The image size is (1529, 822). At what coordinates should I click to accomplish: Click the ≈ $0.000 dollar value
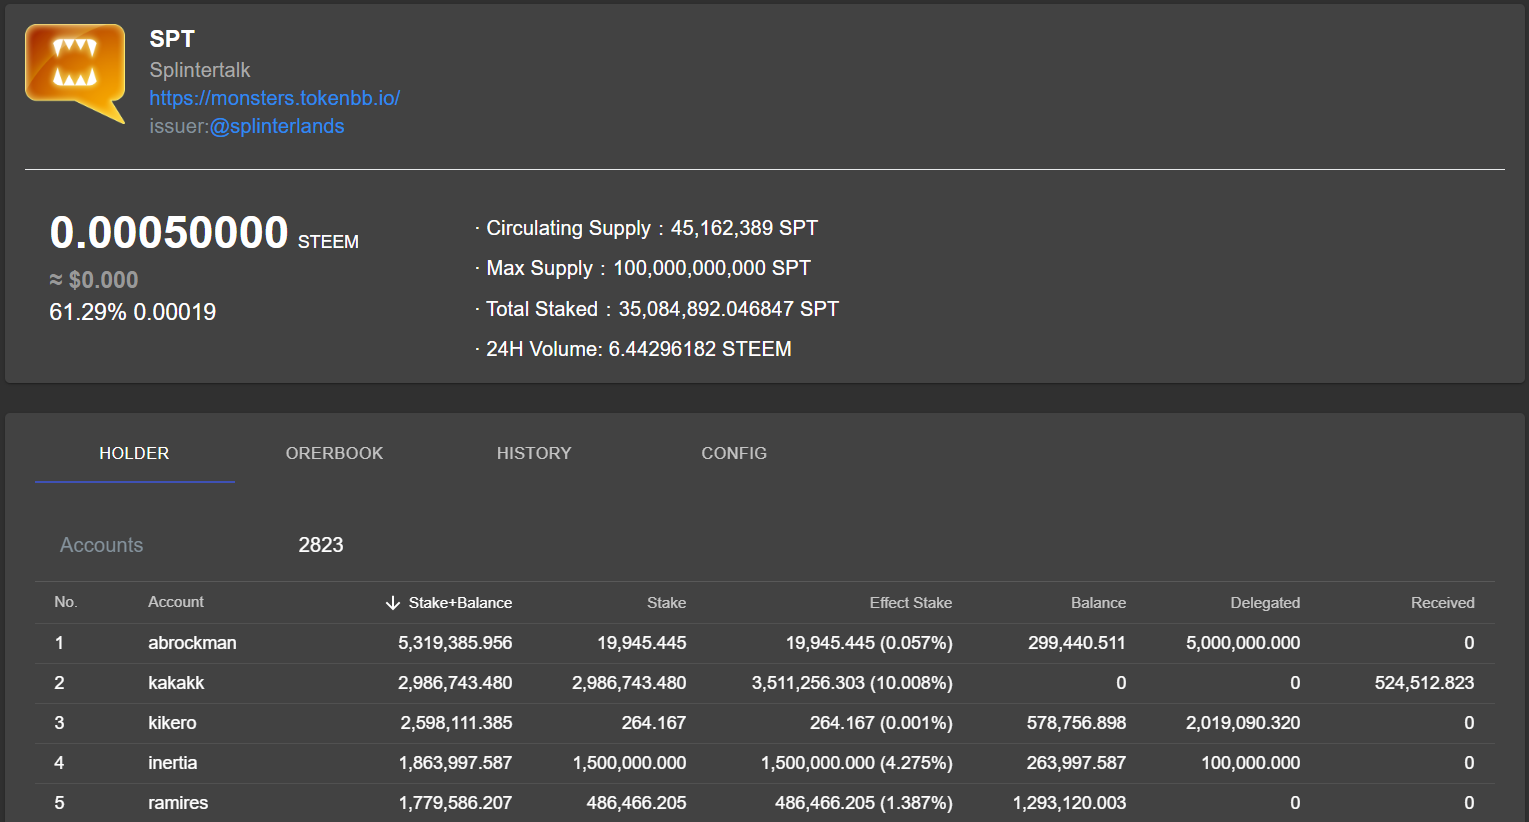94,280
